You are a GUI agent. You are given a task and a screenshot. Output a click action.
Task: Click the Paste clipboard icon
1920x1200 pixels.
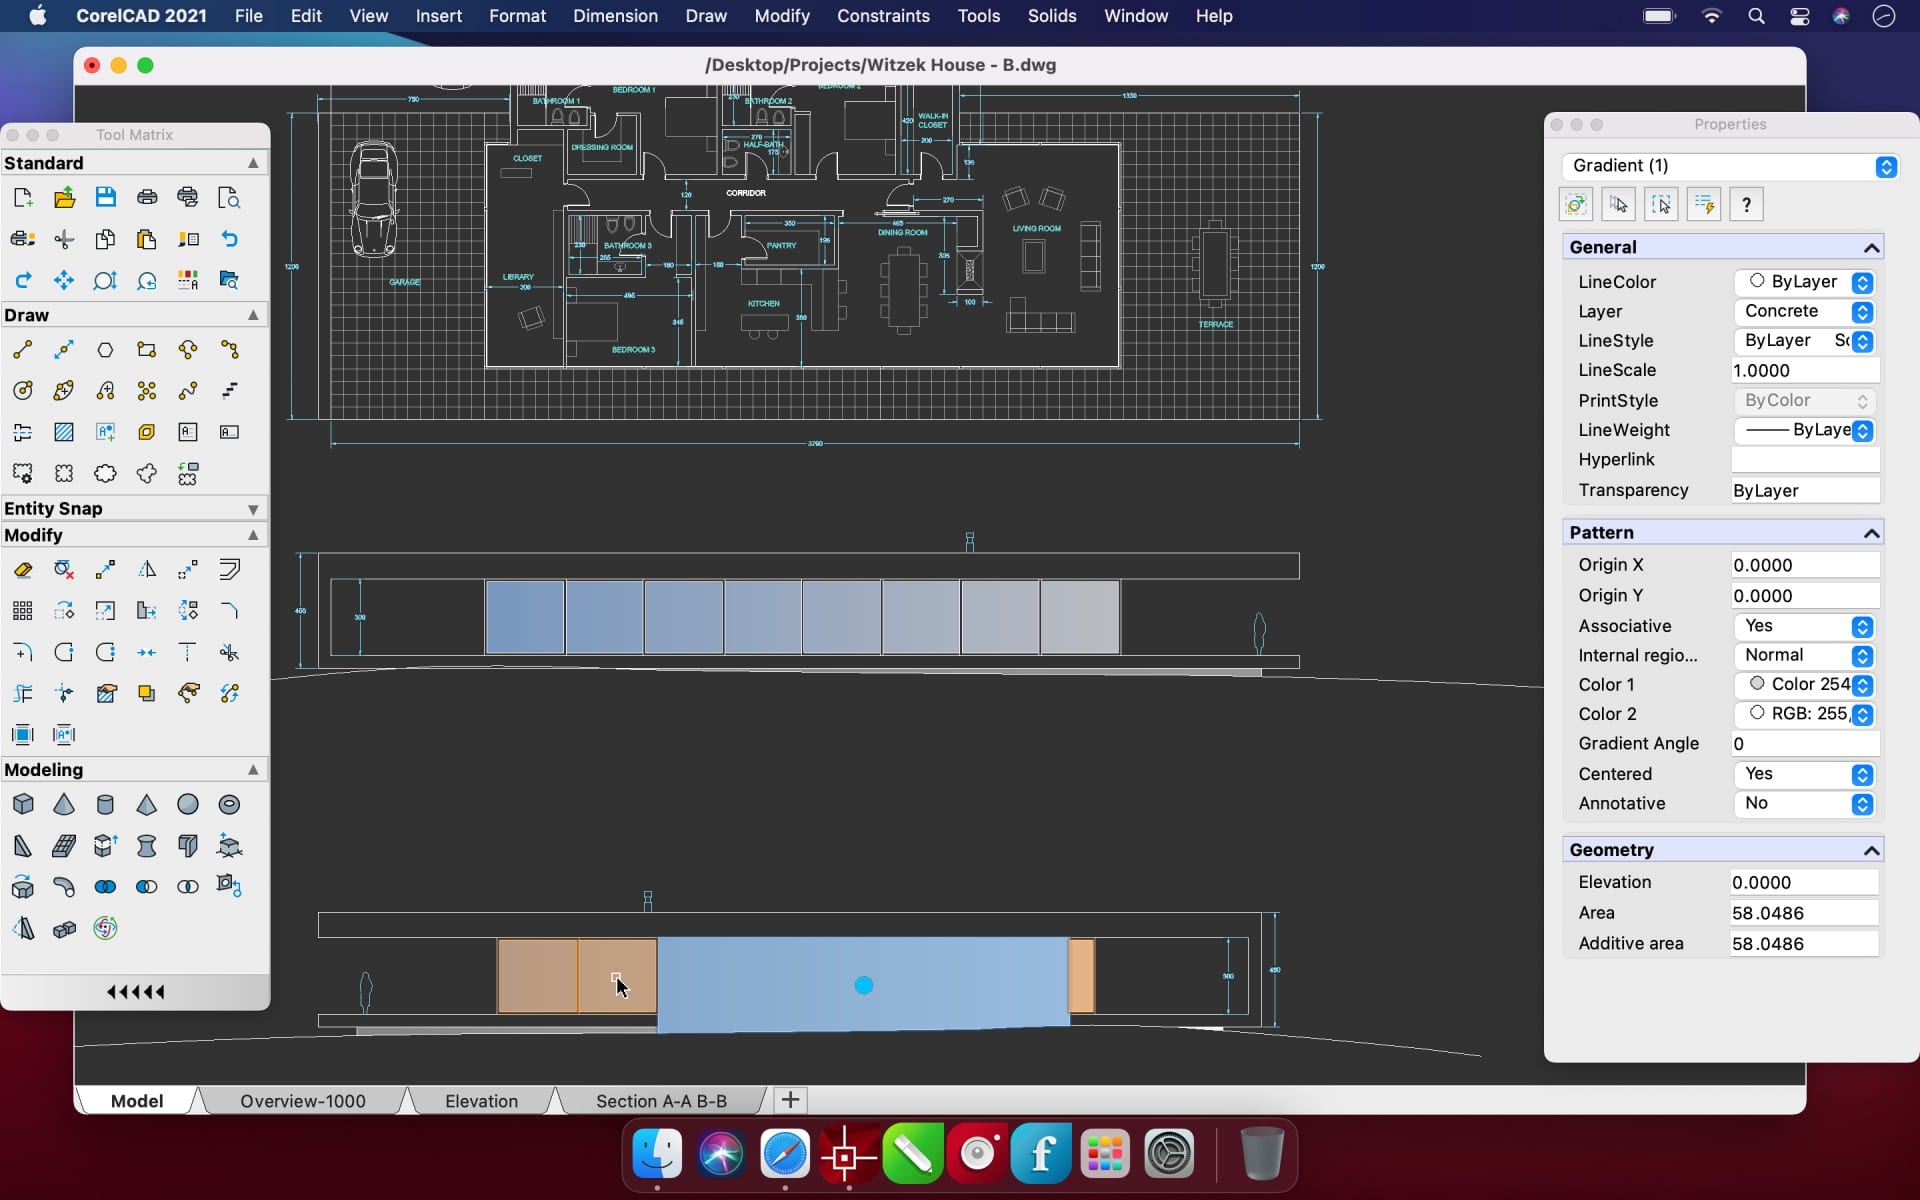[147, 239]
